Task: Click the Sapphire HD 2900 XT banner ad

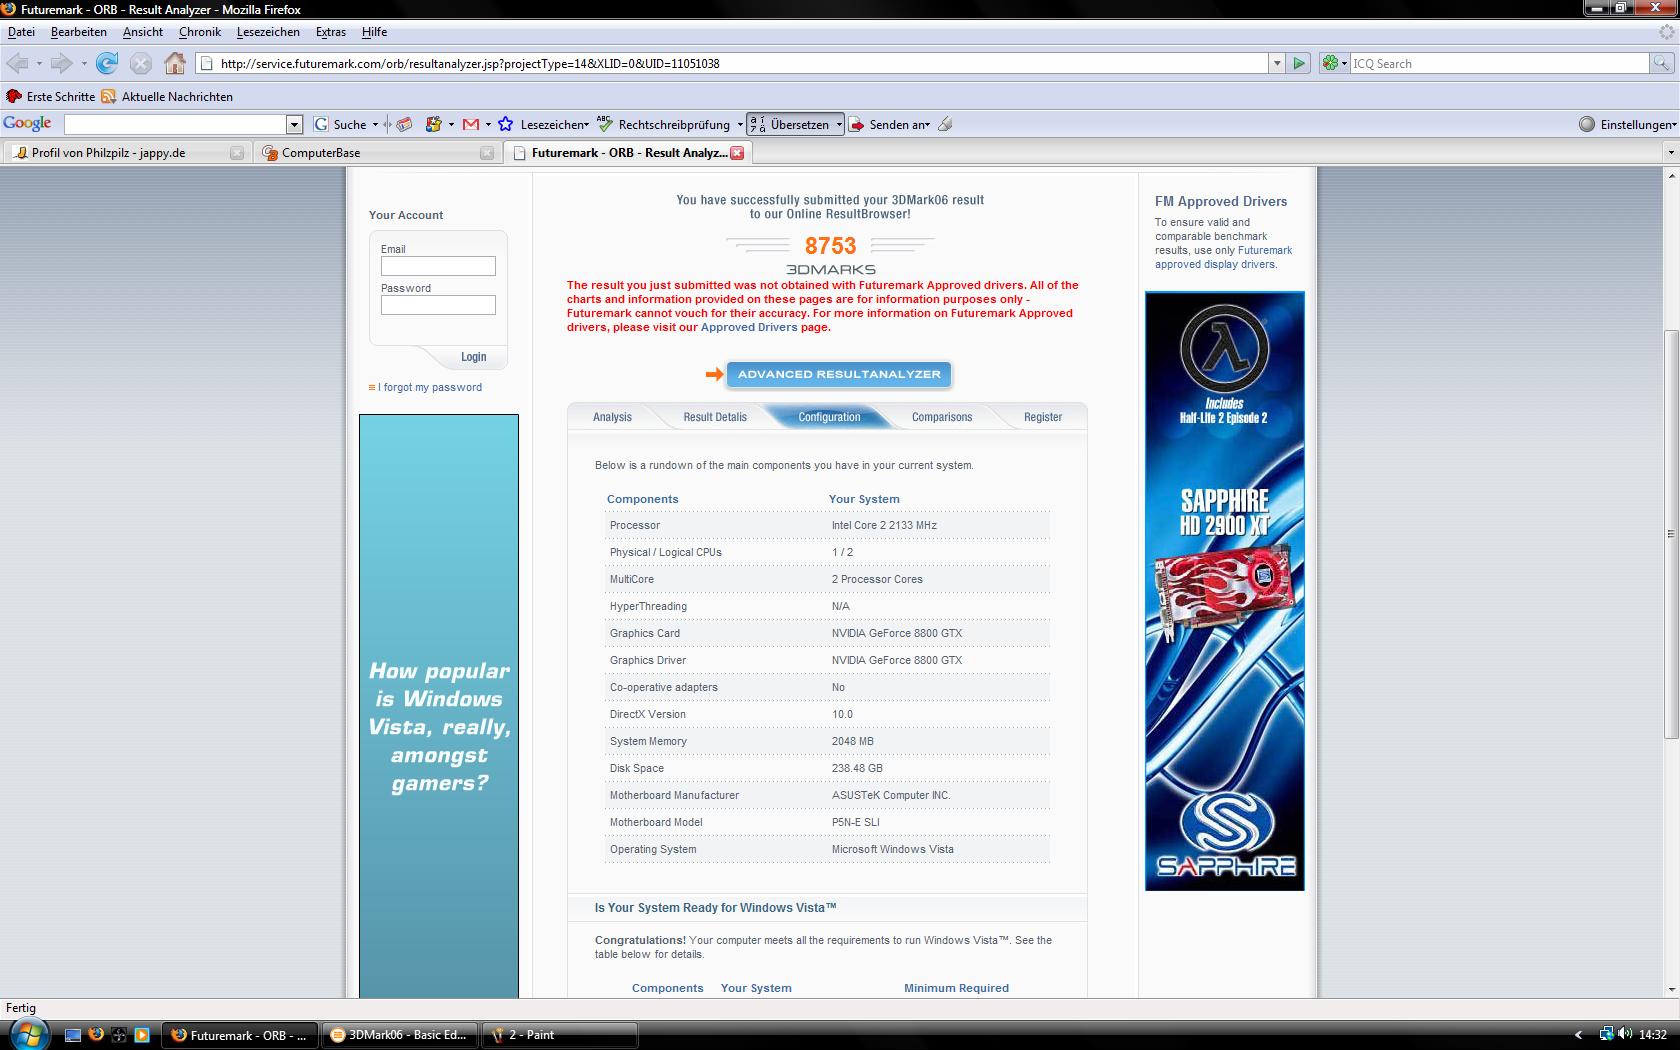Action: click(1225, 591)
